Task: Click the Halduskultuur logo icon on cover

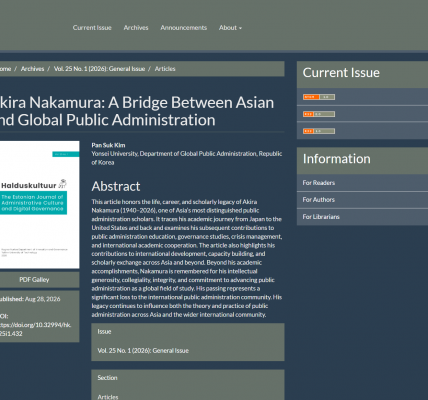Action: point(62,183)
